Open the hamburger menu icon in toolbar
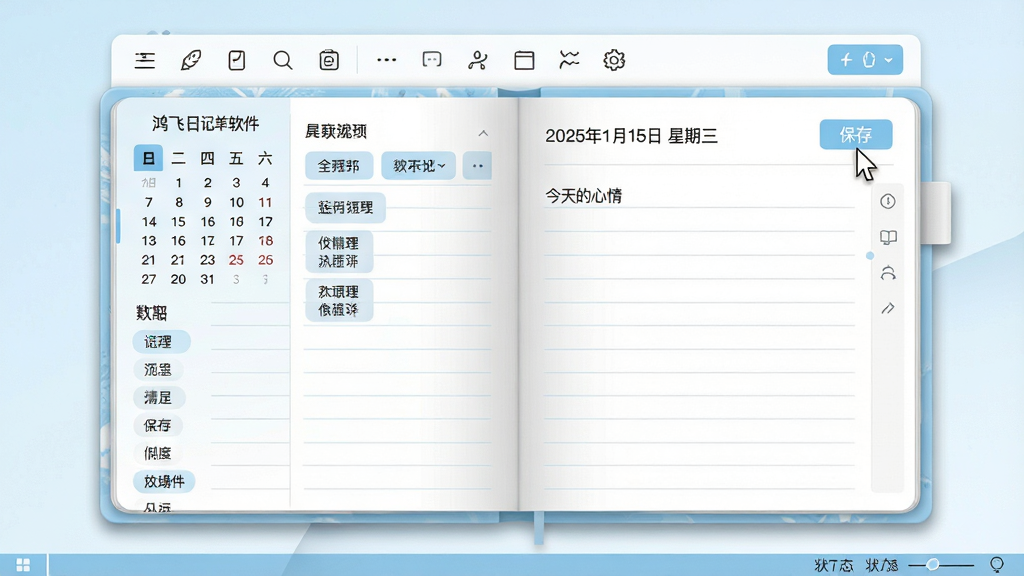This screenshot has height=576, width=1024. pyautogui.click(x=144, y=60)
